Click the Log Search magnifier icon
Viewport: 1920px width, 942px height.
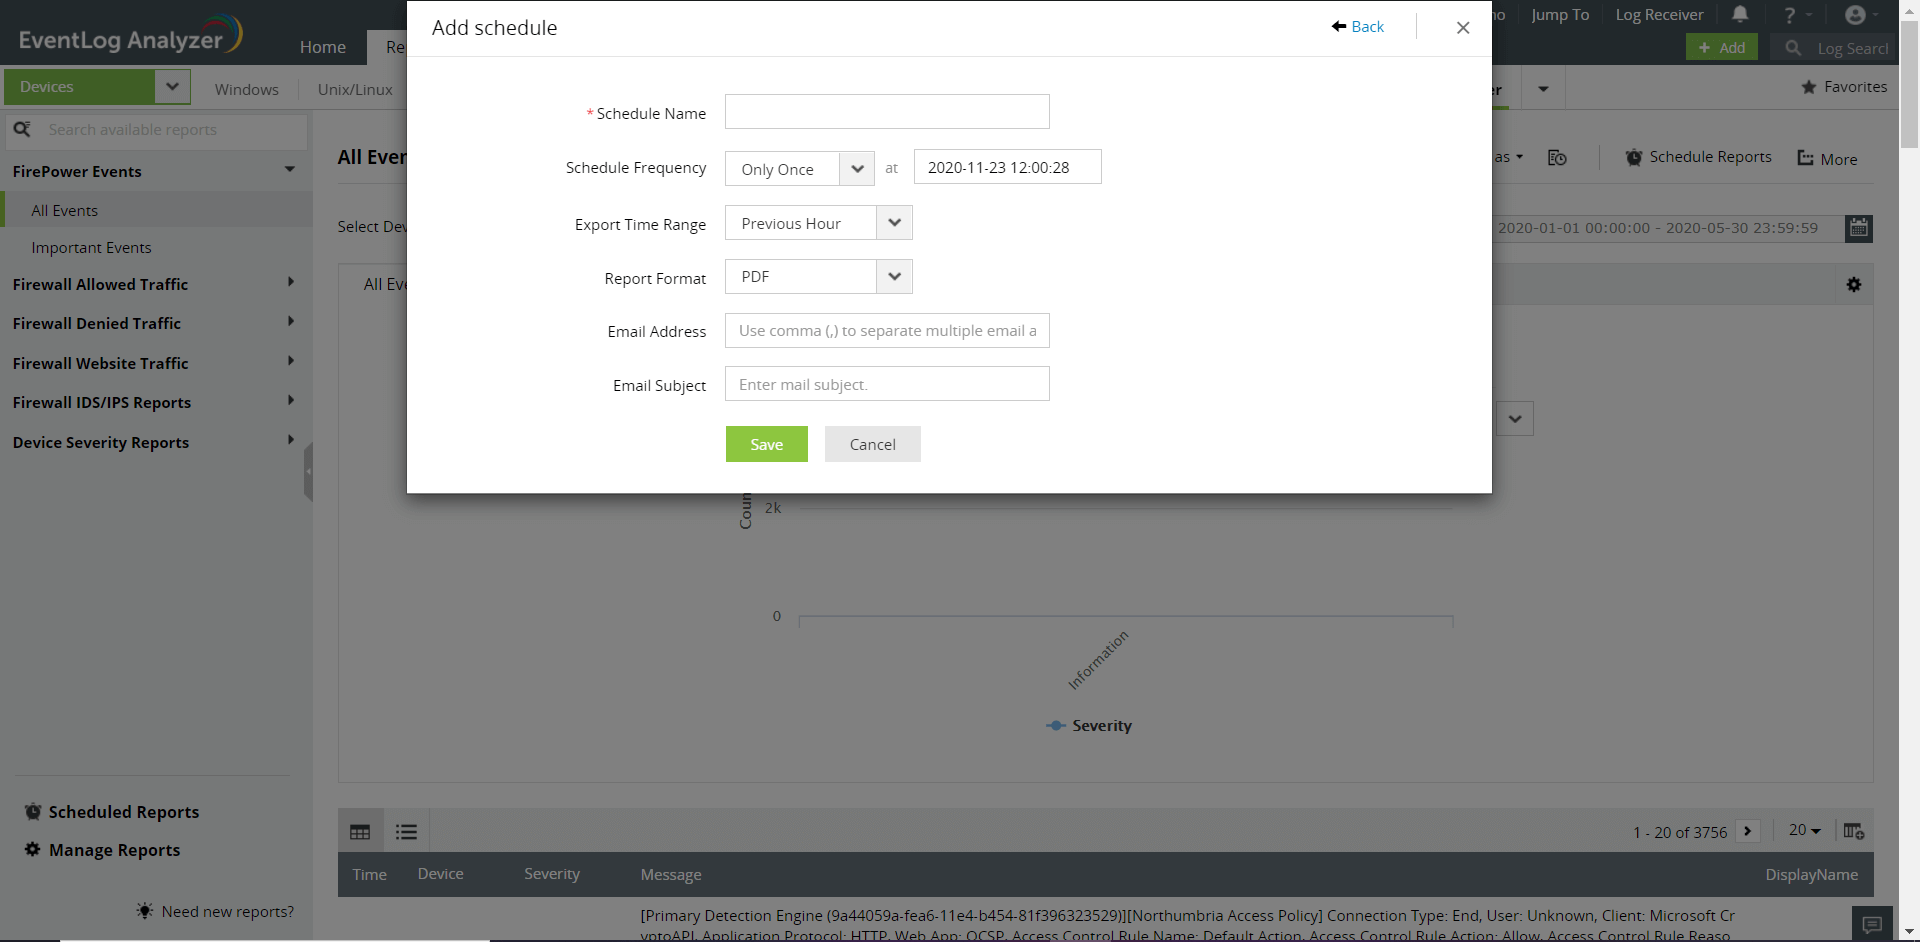(x=1792, y=48)
